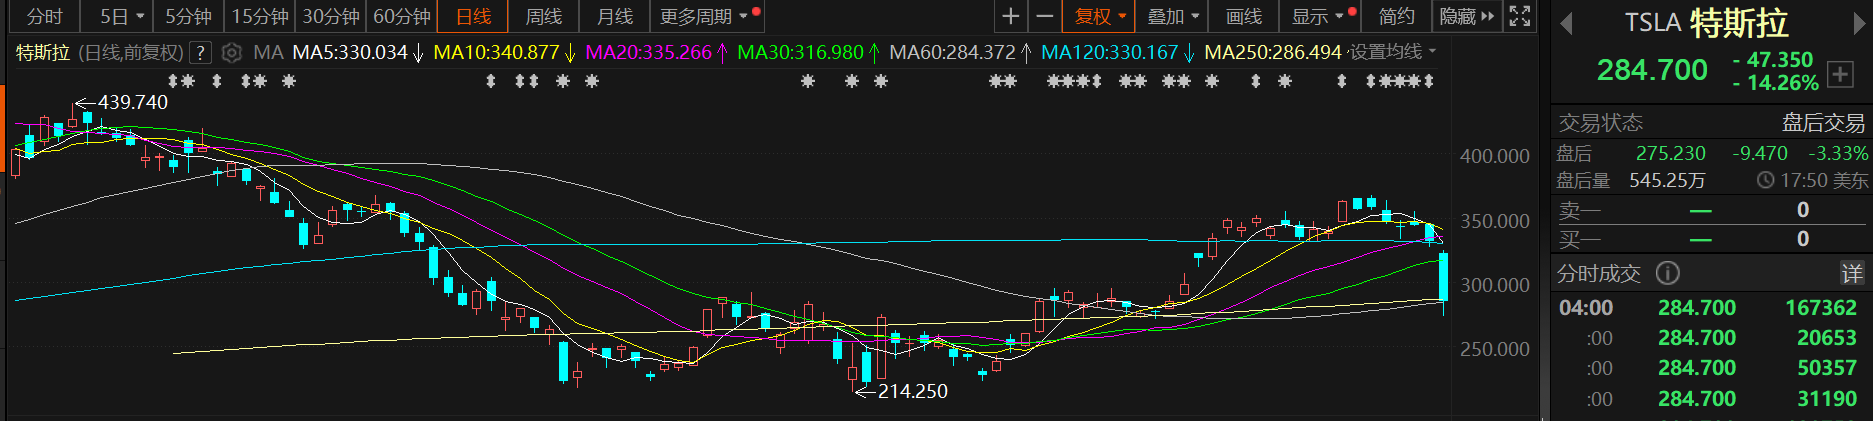This screenshot has height=421, width=1873.
Task: Click the 卖一 ask row
Action: point(1711,210)
